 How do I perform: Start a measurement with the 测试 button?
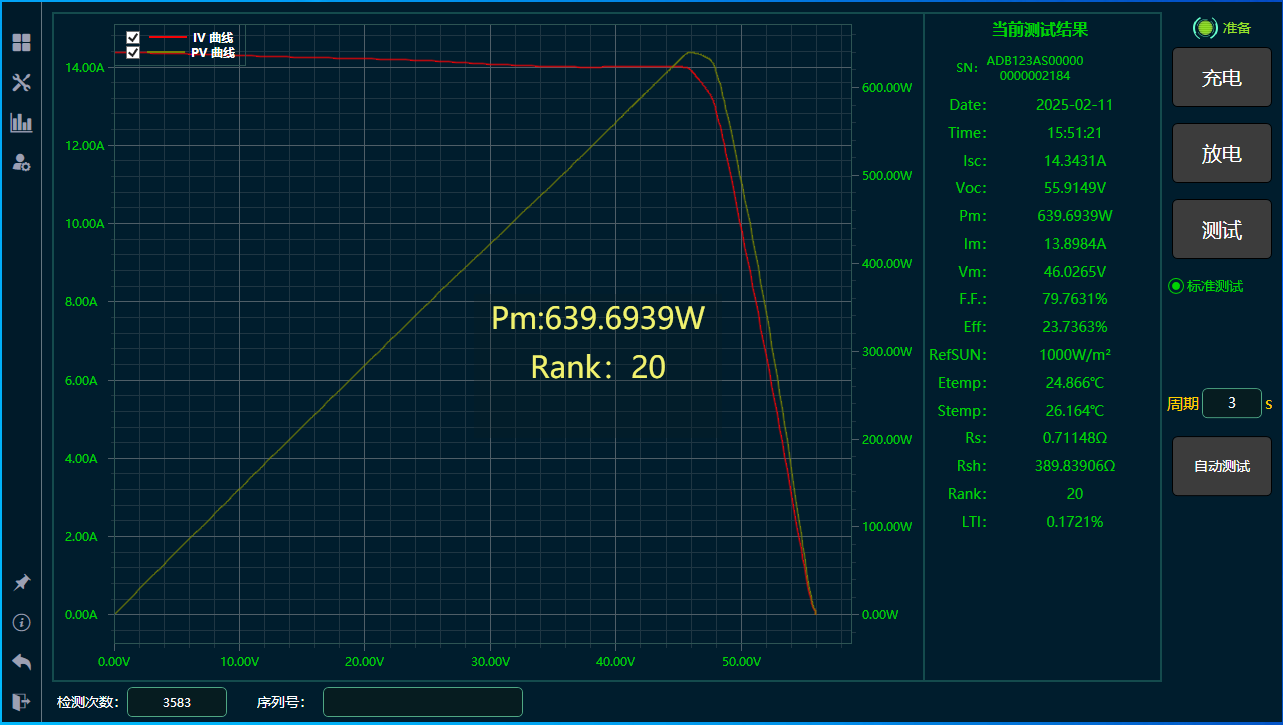click(1221, 230)
